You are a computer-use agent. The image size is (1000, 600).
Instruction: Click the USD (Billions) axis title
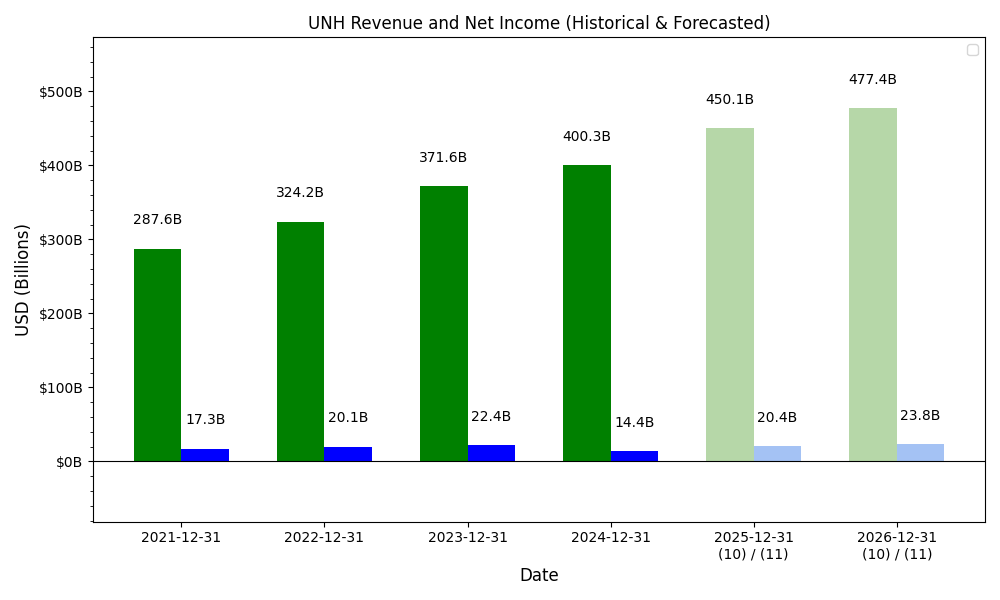[x=22, y=280]
